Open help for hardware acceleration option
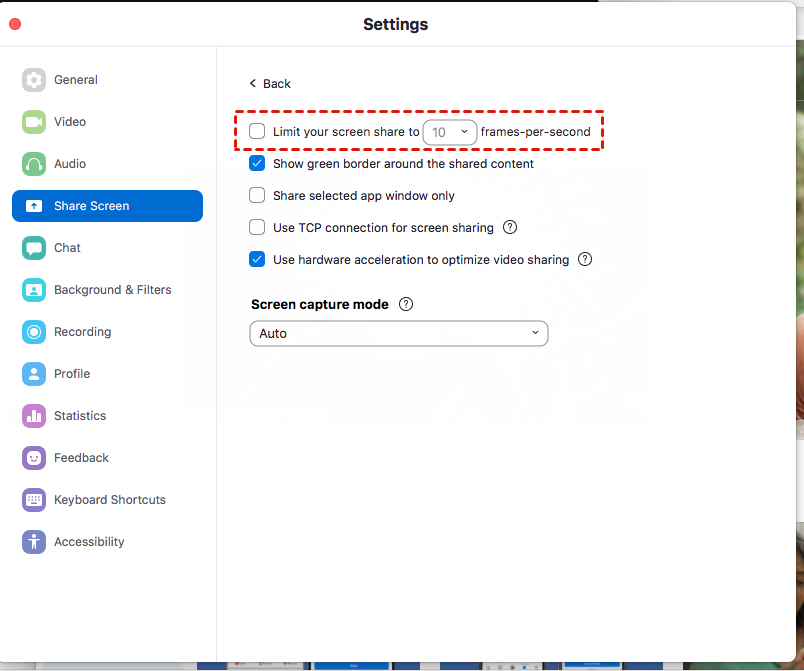Viewport: 804px width, 671px height. pos(585,259)
